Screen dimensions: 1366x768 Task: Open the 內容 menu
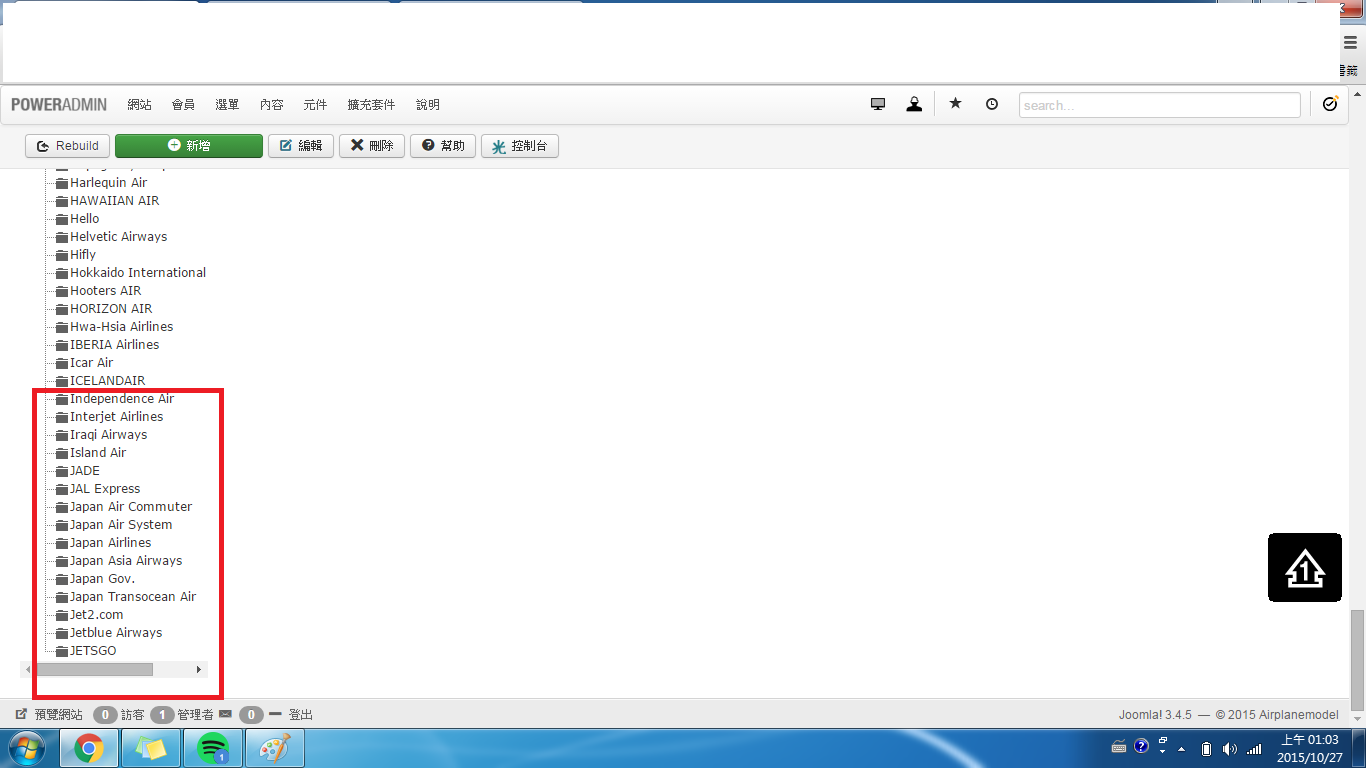[x=271, y=105]
